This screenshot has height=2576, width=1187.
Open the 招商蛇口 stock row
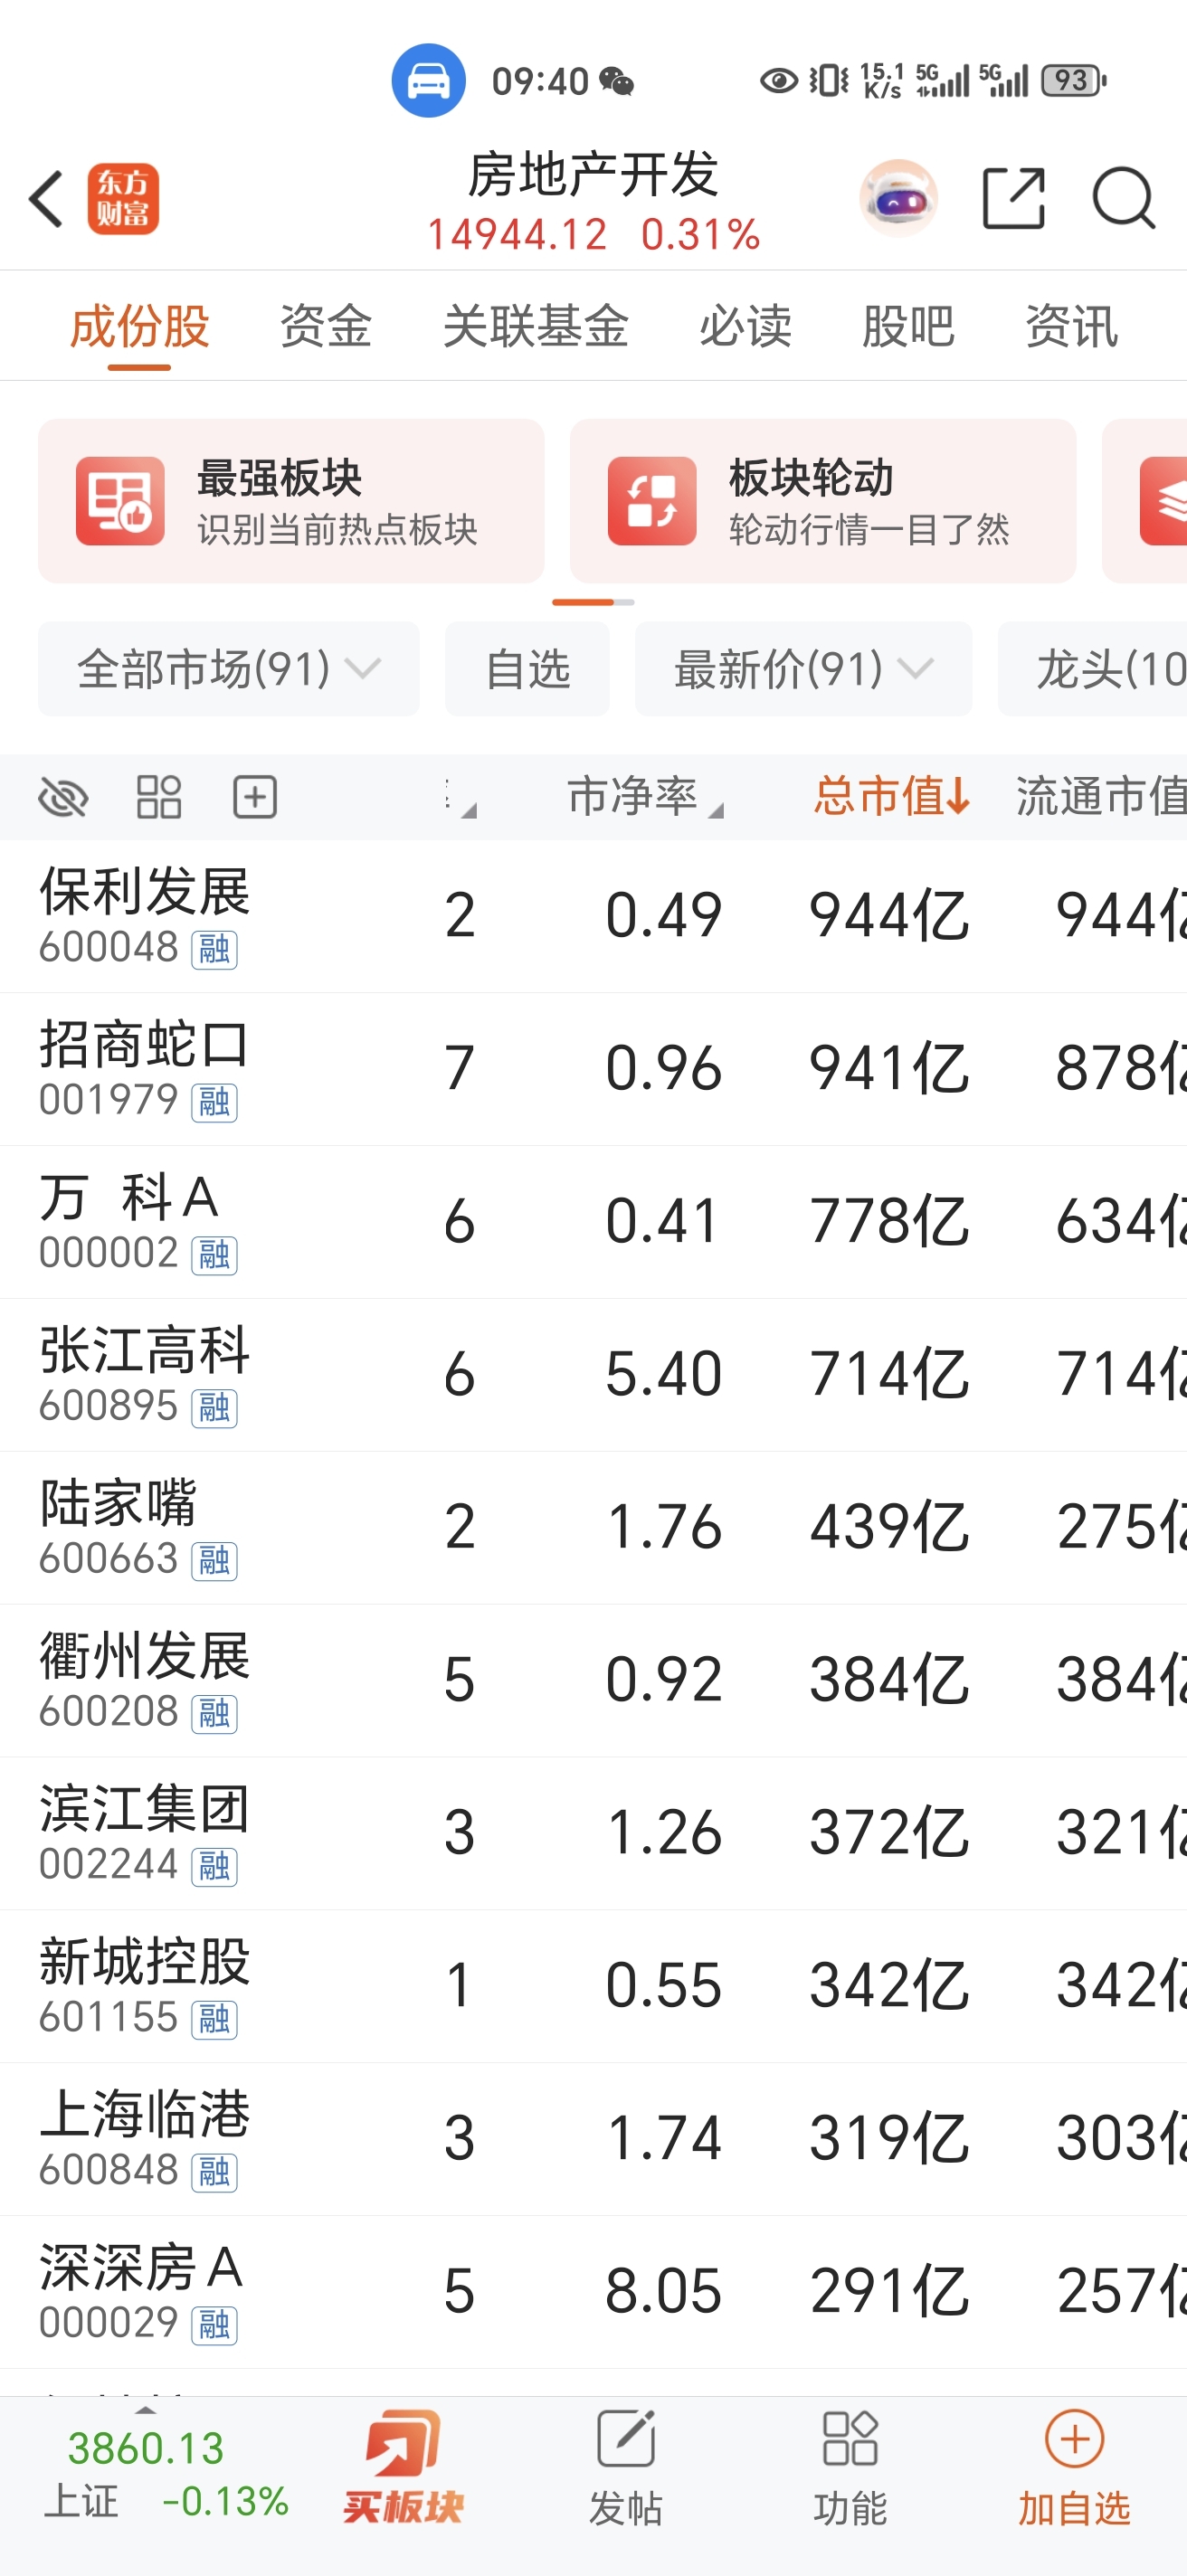(593, 1069)
